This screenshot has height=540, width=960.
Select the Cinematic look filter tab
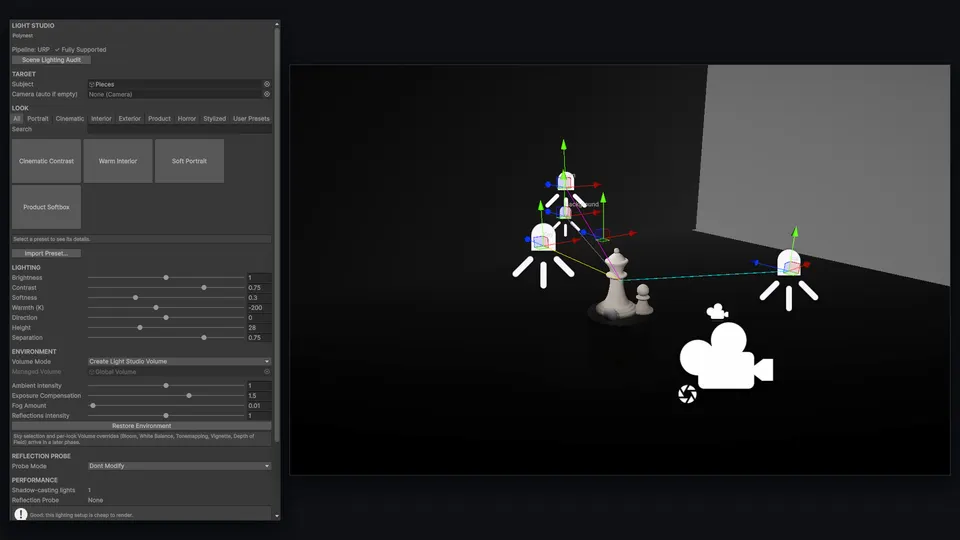click(x=70, y=119)
